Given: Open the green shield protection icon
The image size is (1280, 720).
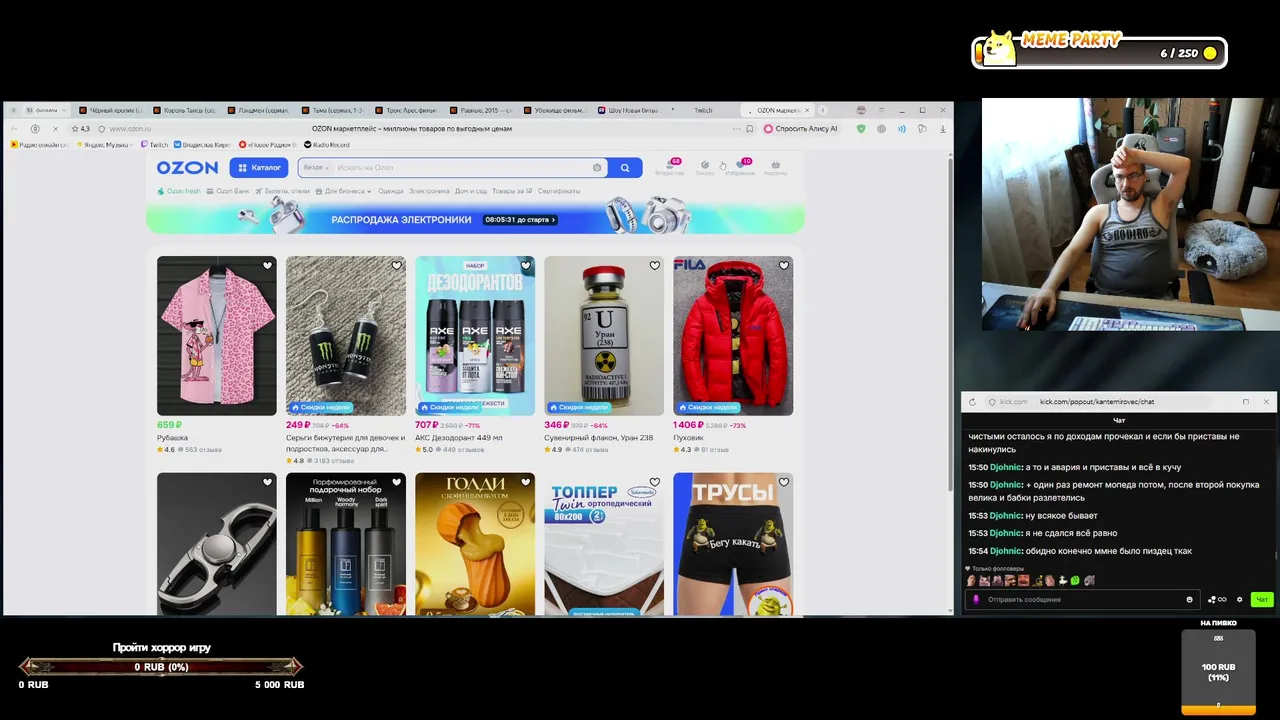Looking at the screenshot, I should [861, 129].
